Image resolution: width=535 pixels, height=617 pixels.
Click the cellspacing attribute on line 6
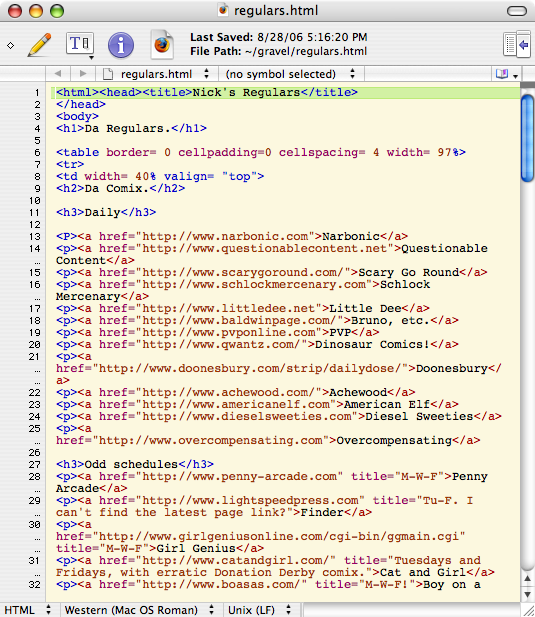(322, 152)
